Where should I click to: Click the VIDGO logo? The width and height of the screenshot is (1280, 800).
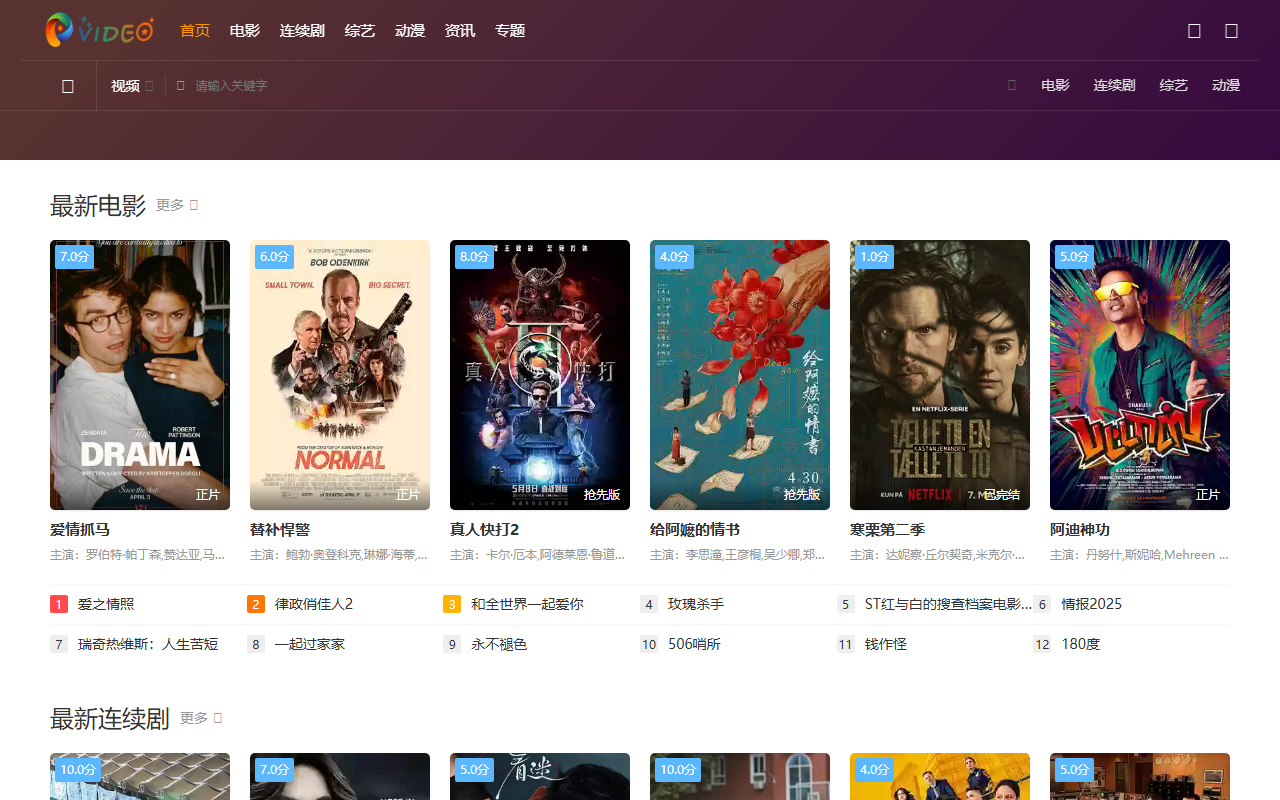click(99, 30)
